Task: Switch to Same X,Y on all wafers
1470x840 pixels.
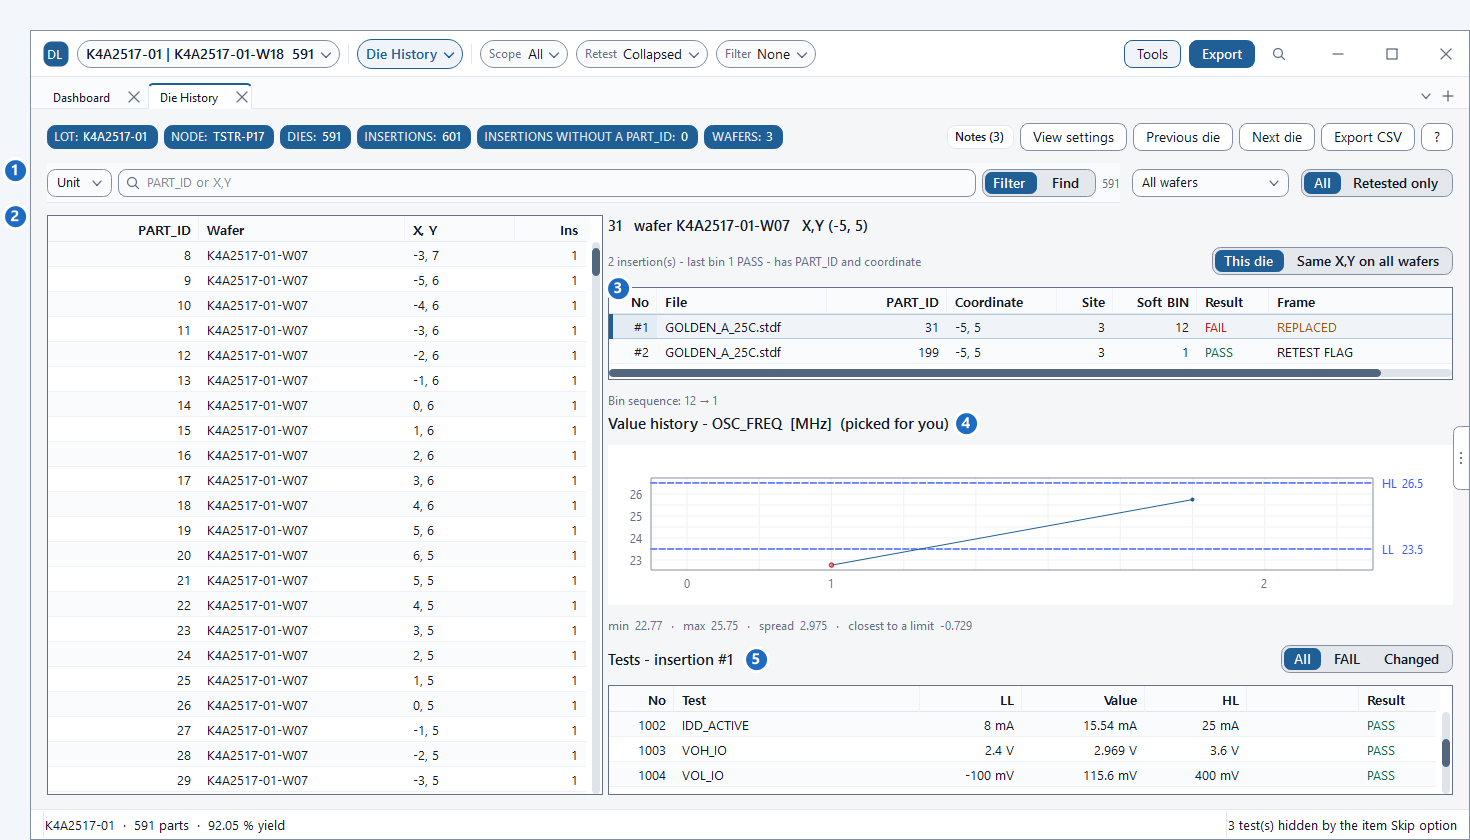Action: pos(1367,261)
